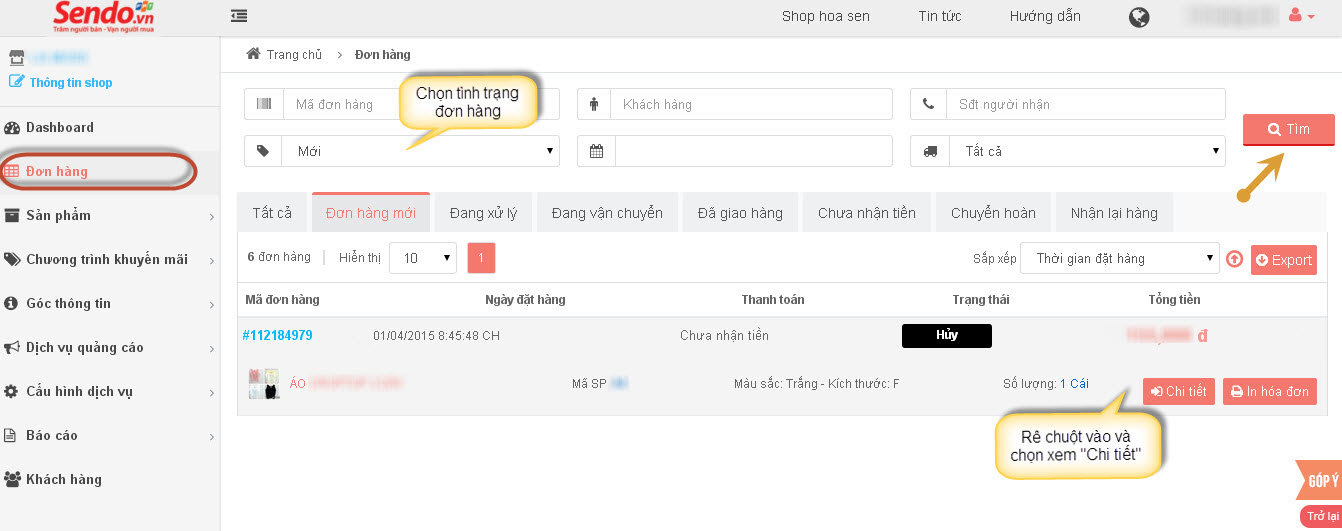This screenshot has width=1342, height=531.
Task: Click the In hóa đơn button
Action: coord(1270,392)
